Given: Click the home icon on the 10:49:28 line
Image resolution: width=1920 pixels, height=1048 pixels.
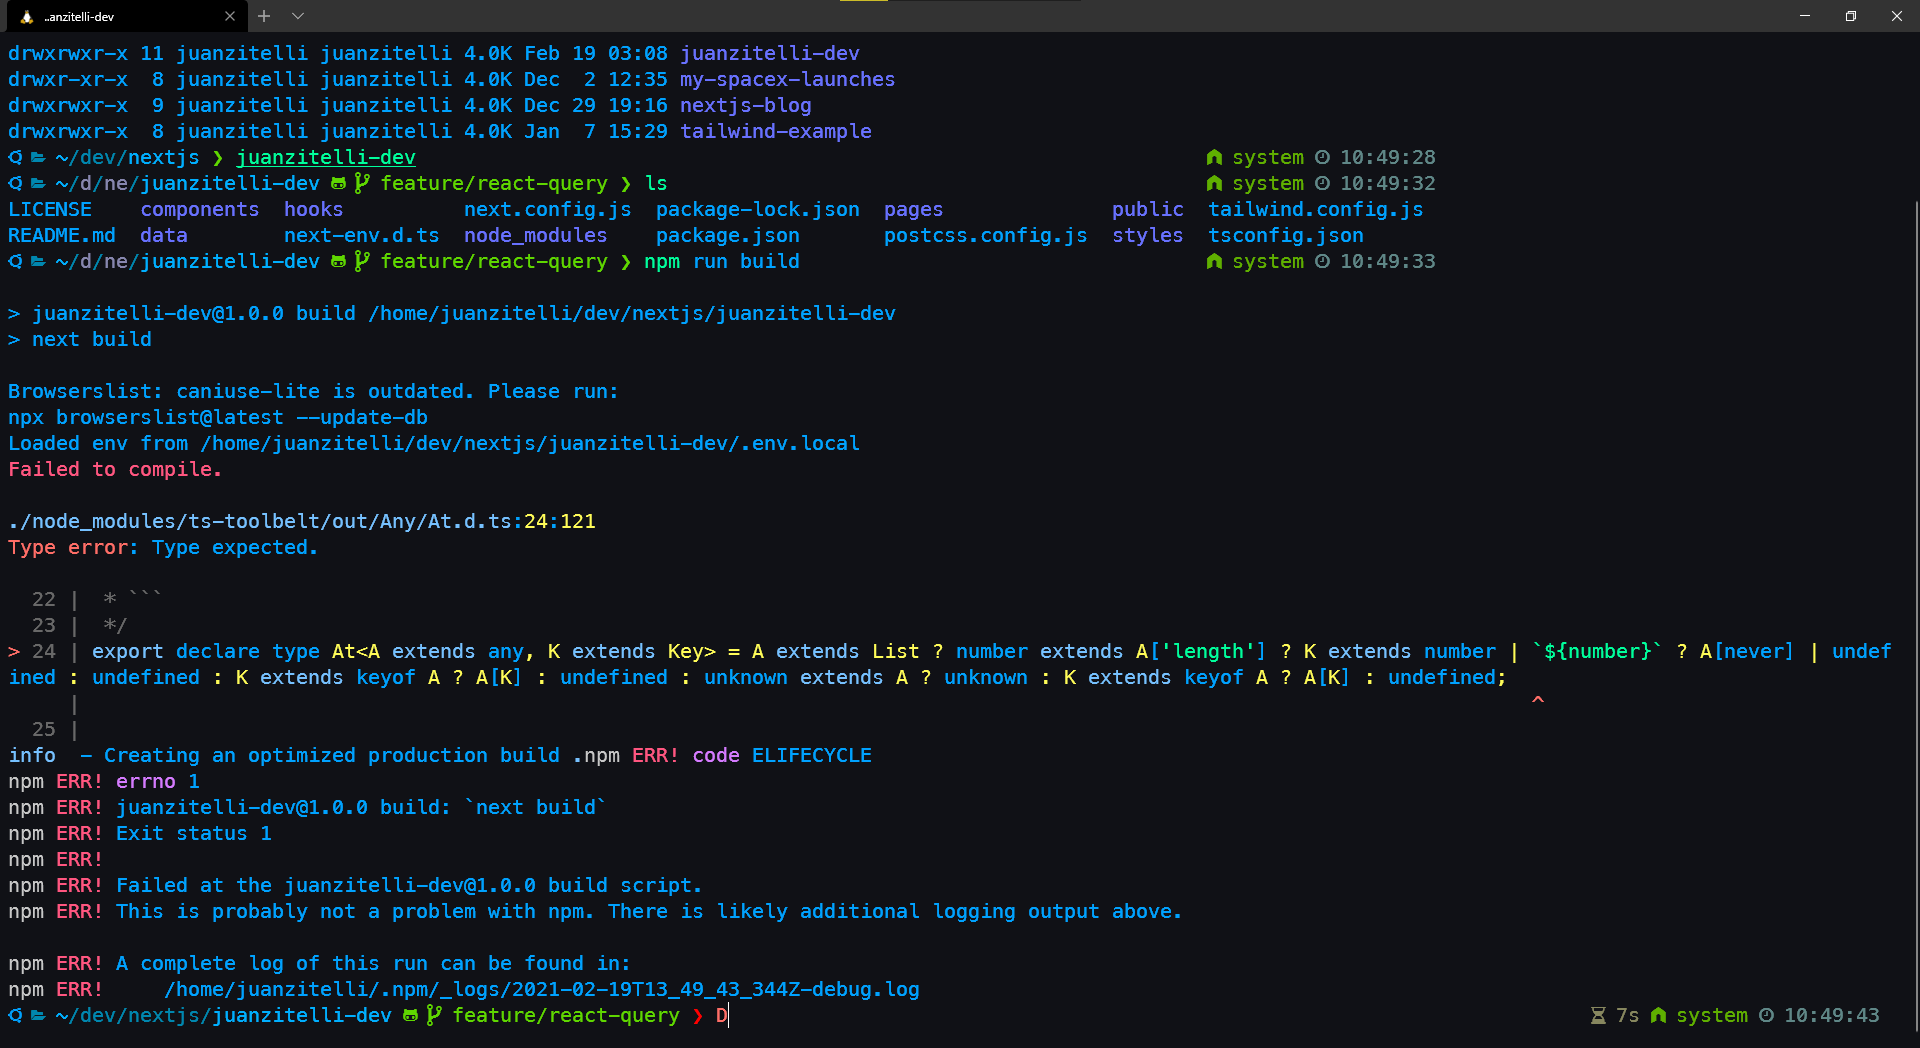Looking at the screenshot, I should [x=1214, y=157].
